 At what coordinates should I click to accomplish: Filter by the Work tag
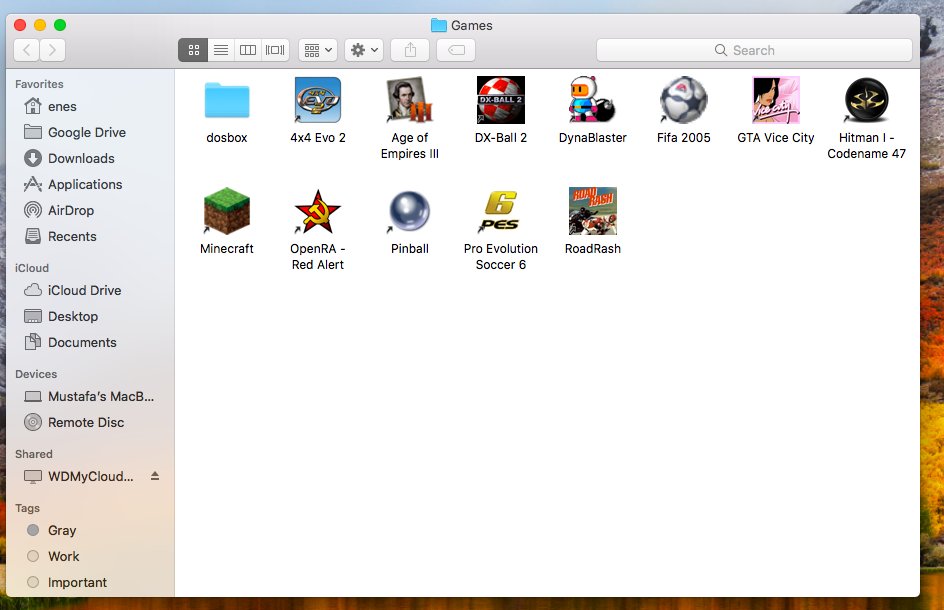coord(90,556)
